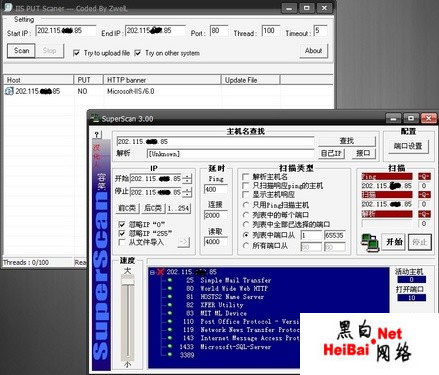Image resolution: width=439 pixels, height=375 pixels.
Task: Click the 连接 delay field showing 2000
Action: [216, 215]
